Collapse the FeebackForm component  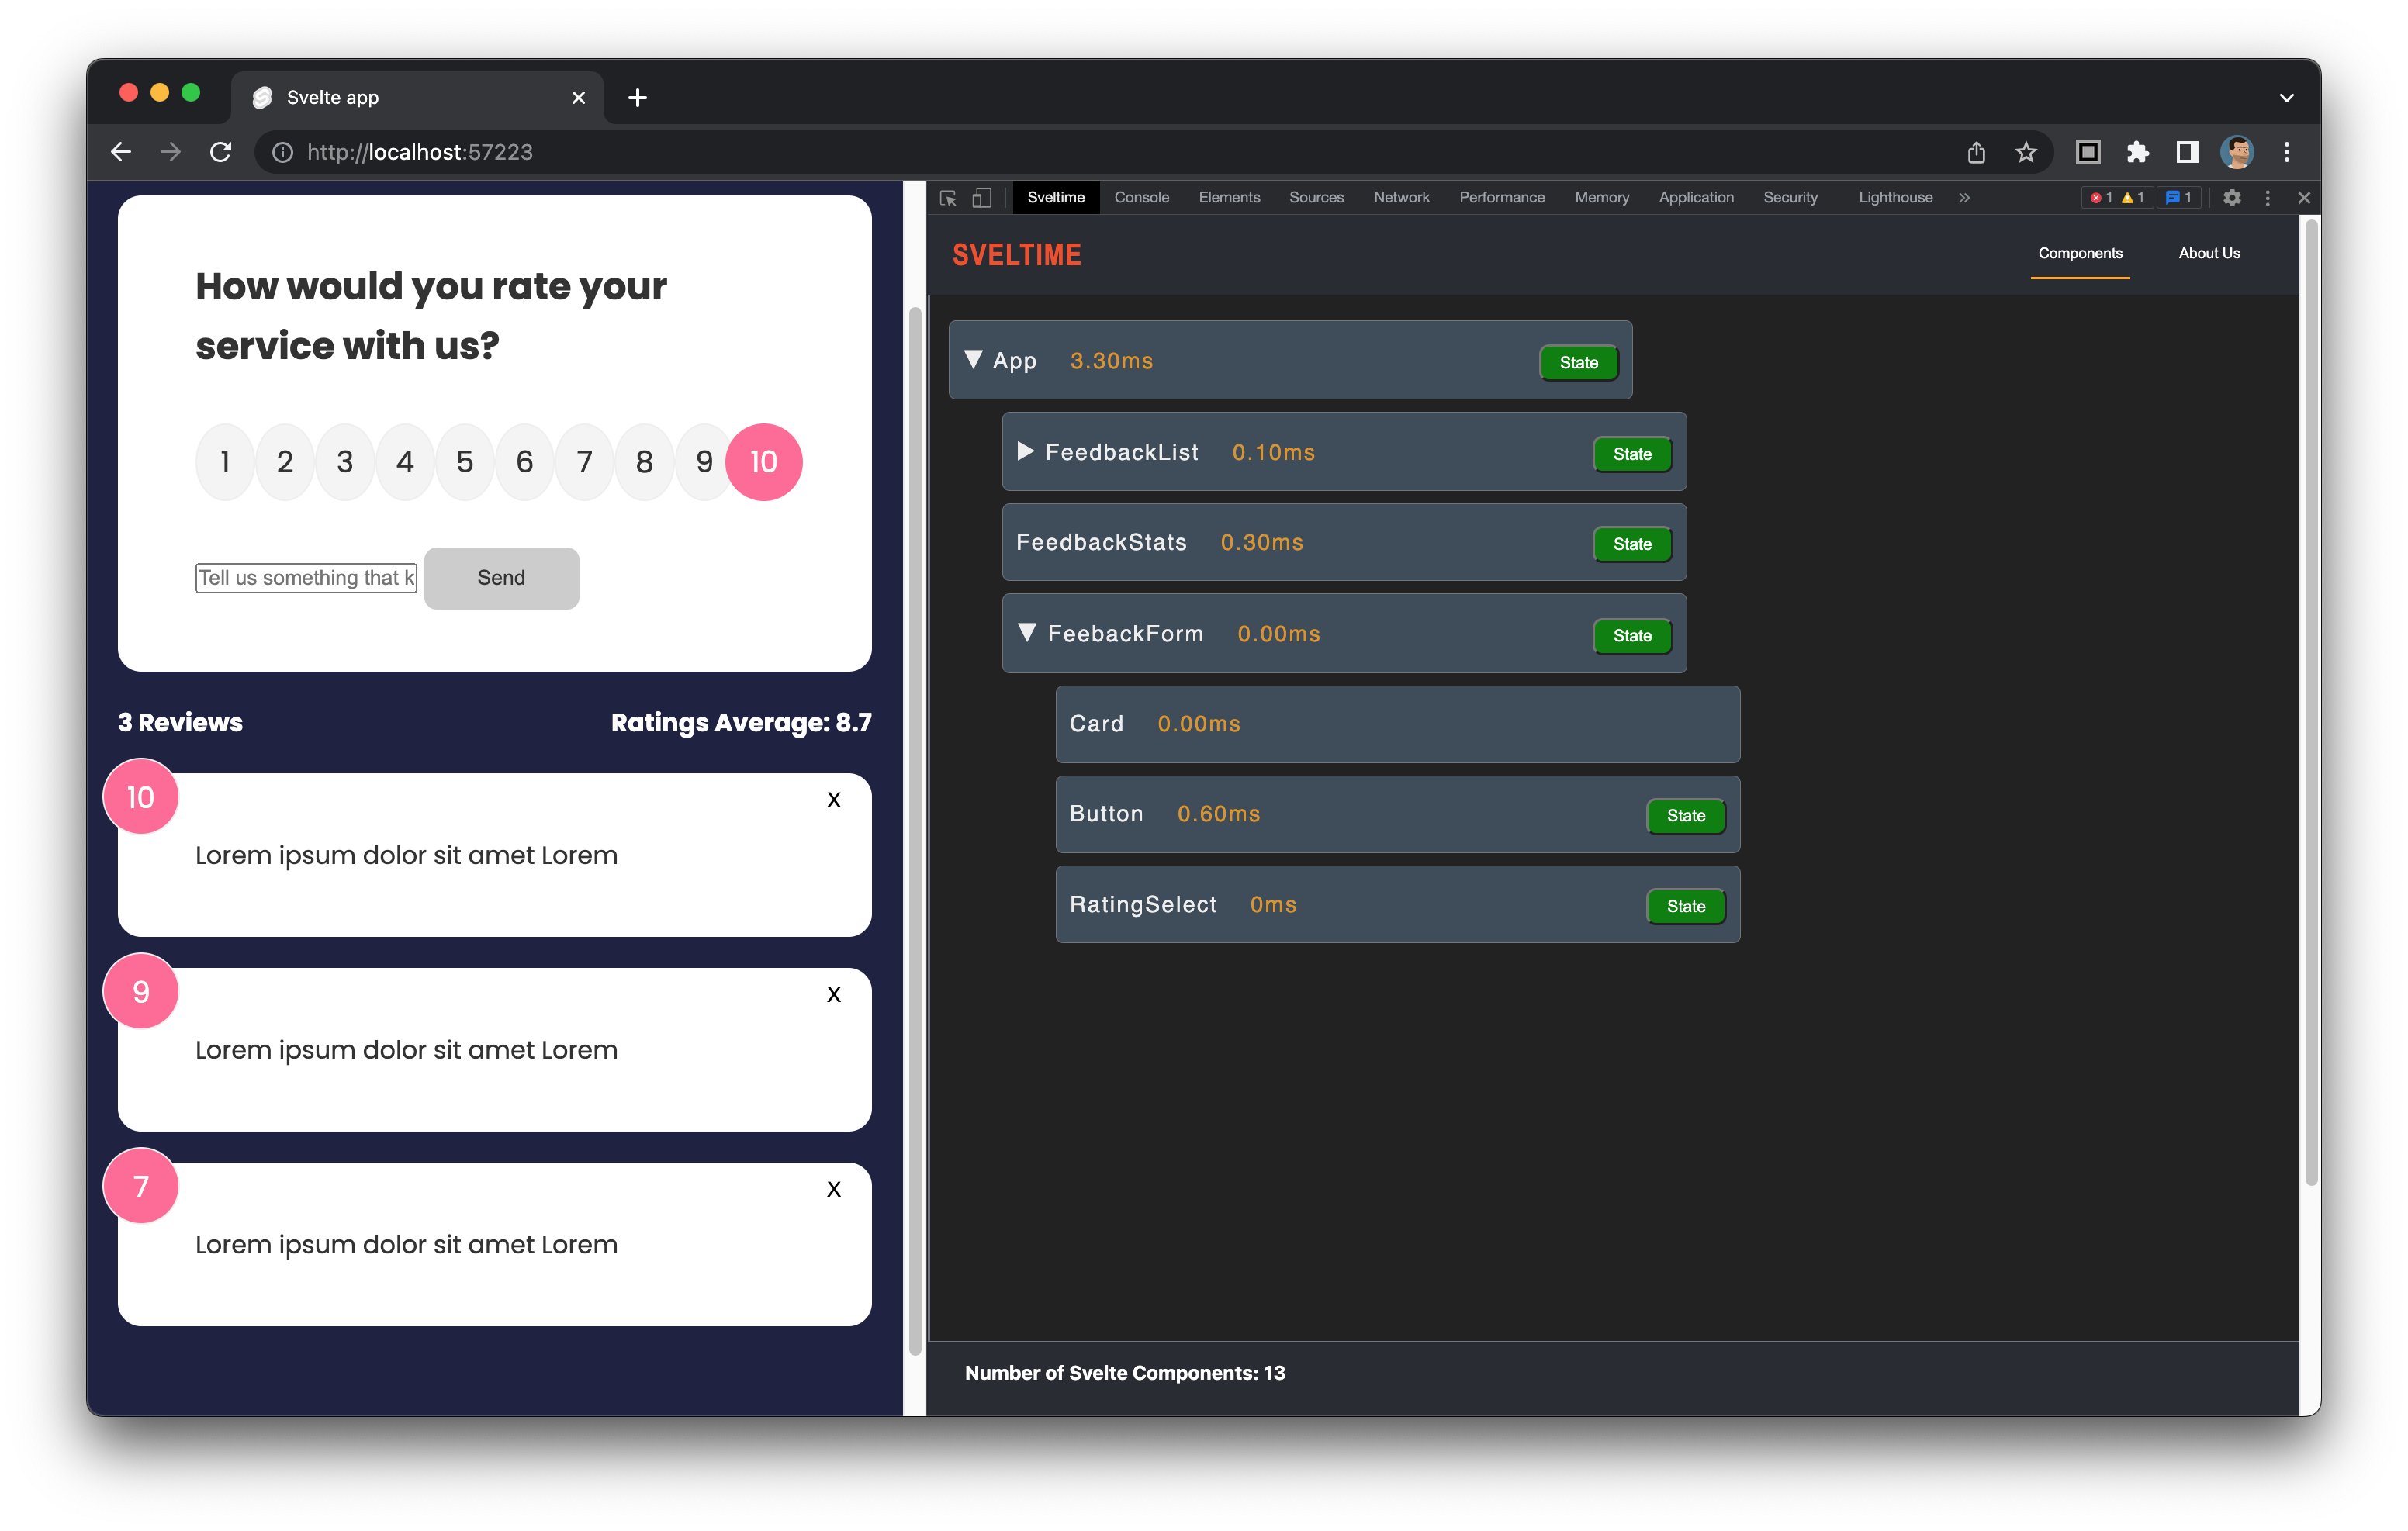click(x=1026, y=633)
